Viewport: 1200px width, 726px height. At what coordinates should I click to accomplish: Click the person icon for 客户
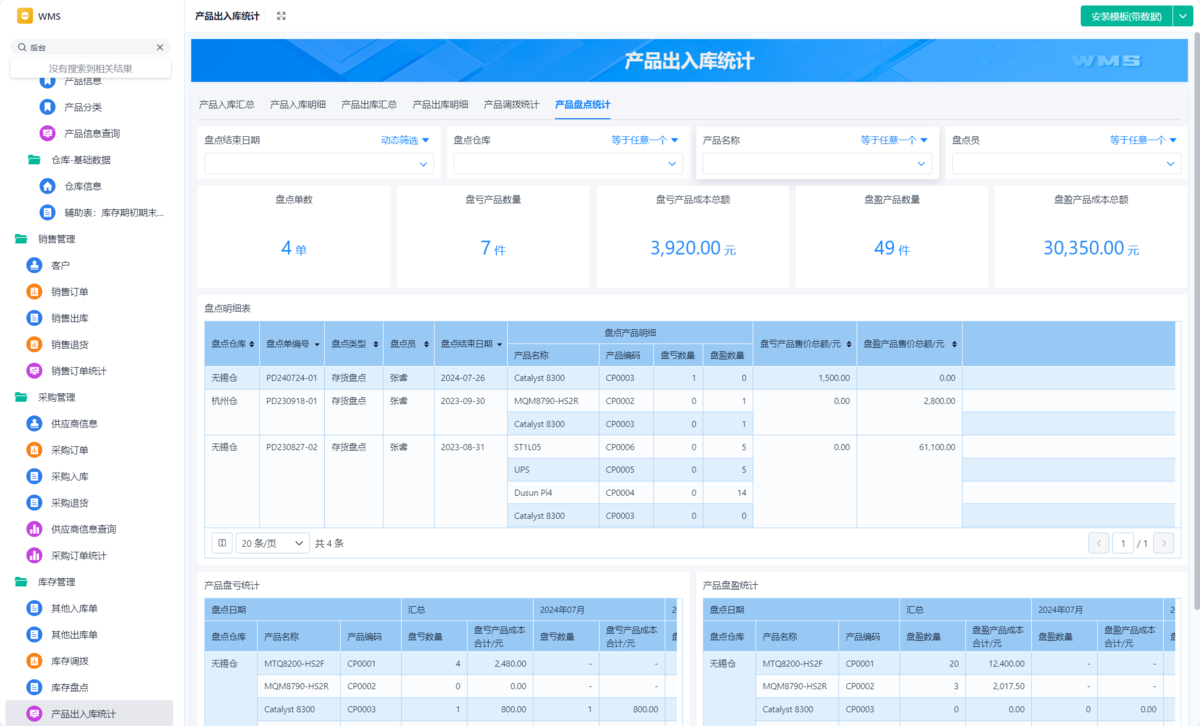click(34, 265)
